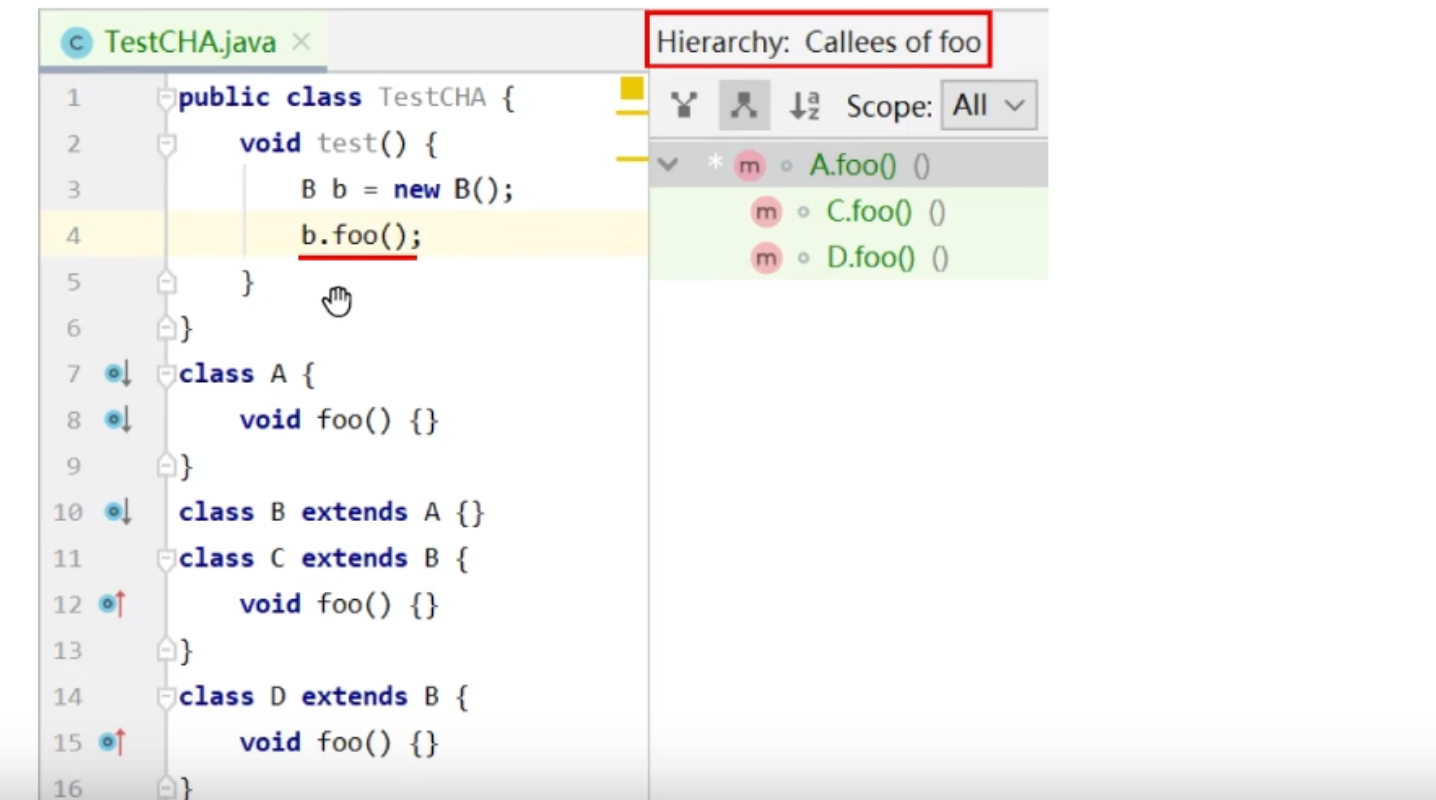This screenshot has height=800, width=1436.
Task: Click the overridden-method gutter icon on line 8
Action: click(x=118, y=420)
